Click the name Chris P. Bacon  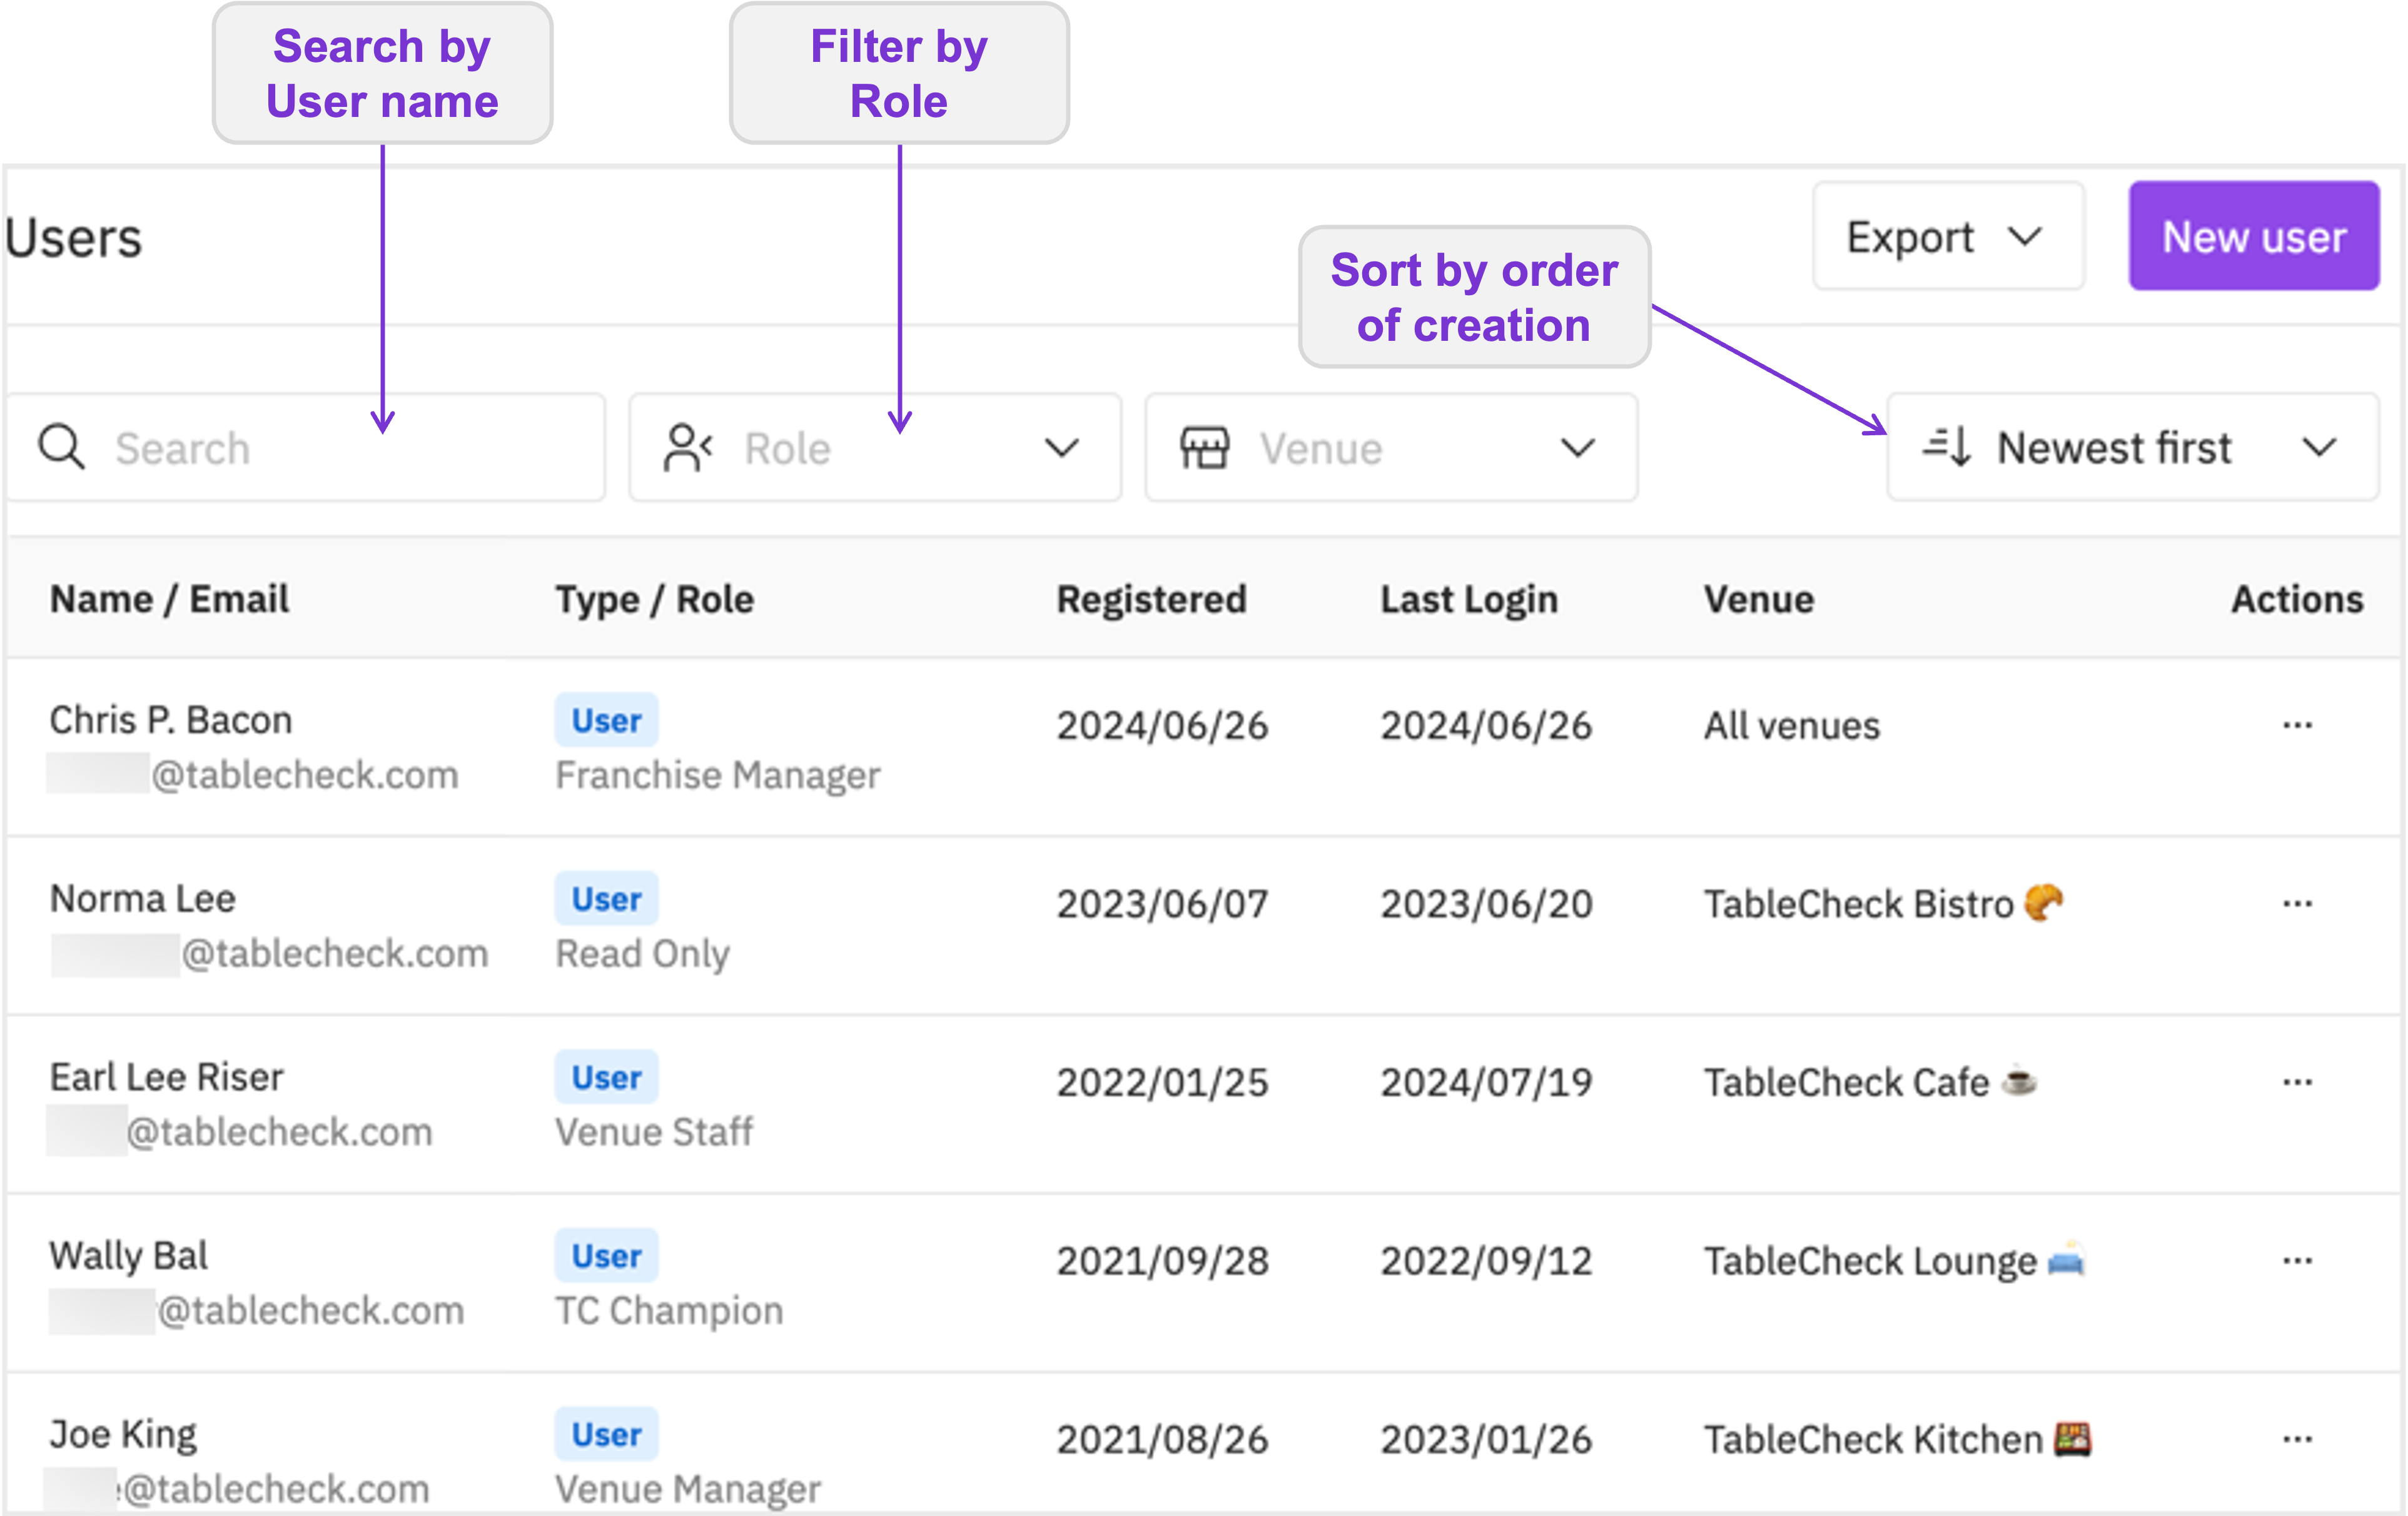pos(171,720)
